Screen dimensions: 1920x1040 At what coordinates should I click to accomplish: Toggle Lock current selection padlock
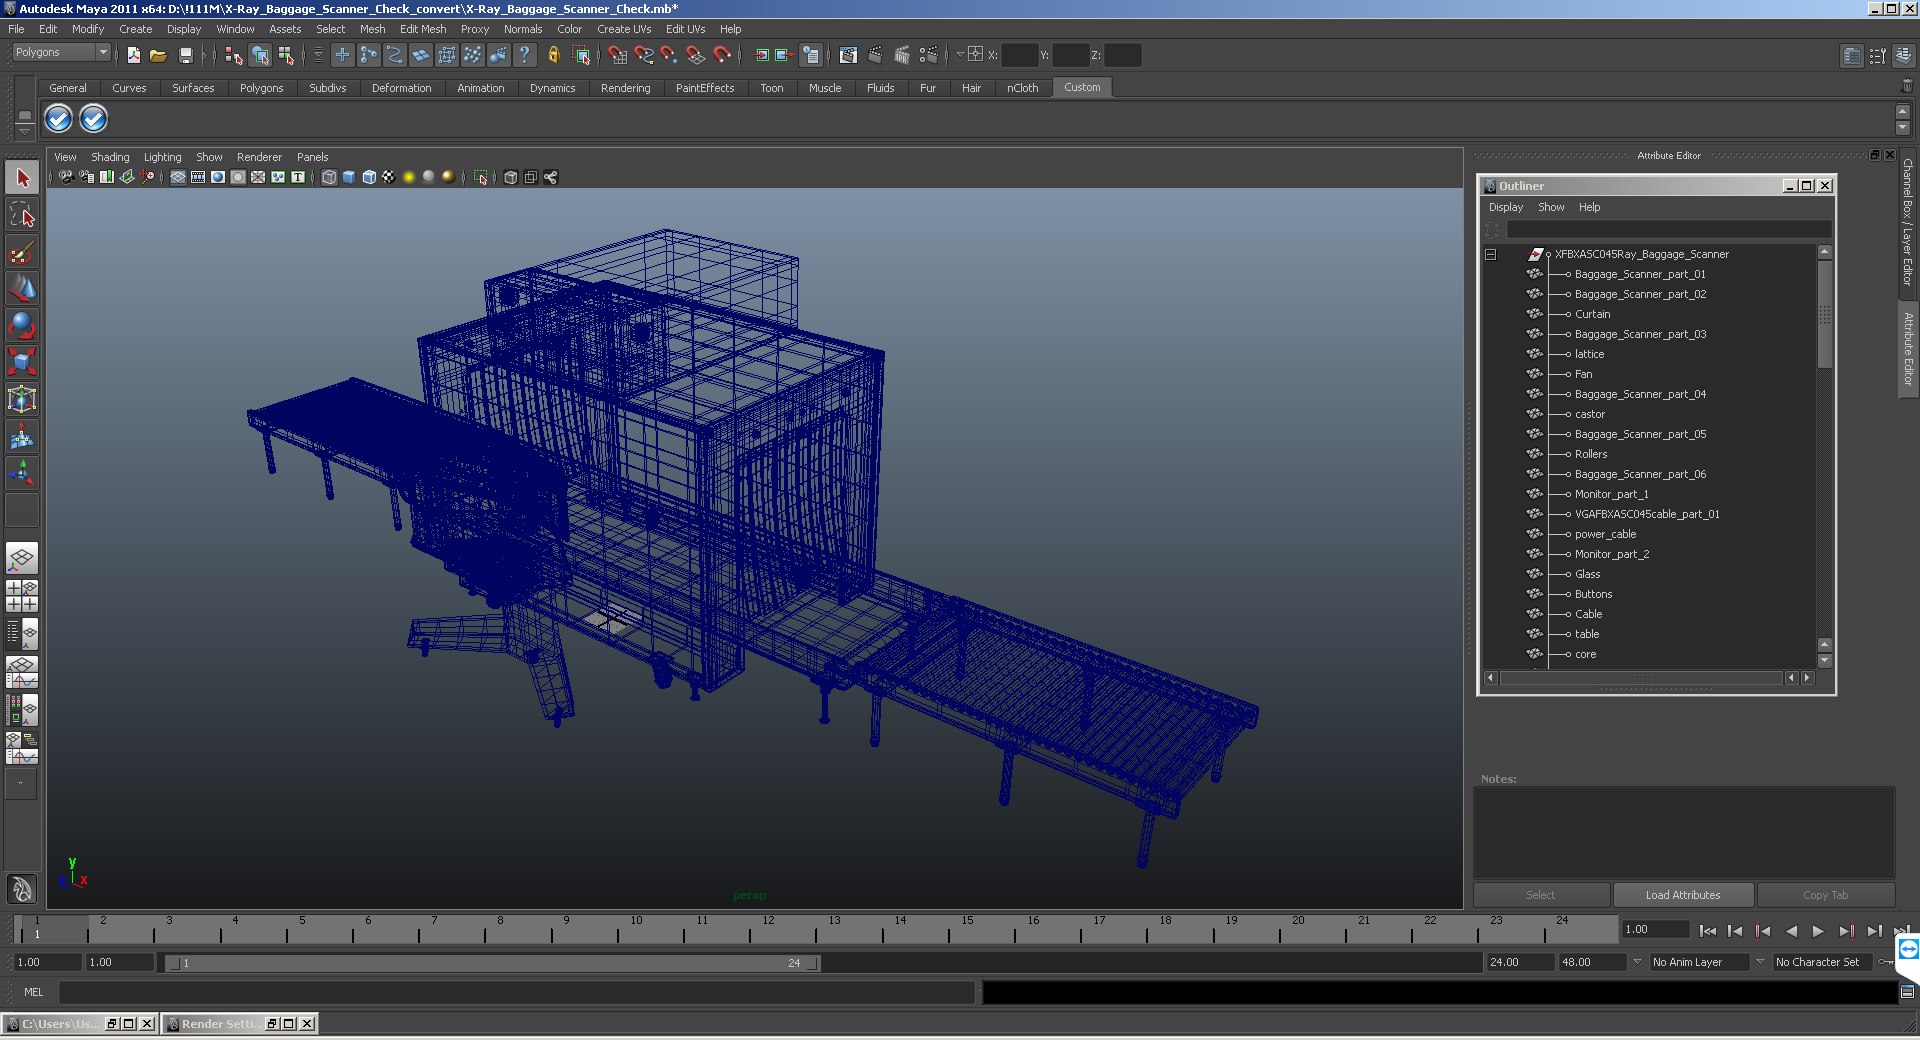pos(553,55)
